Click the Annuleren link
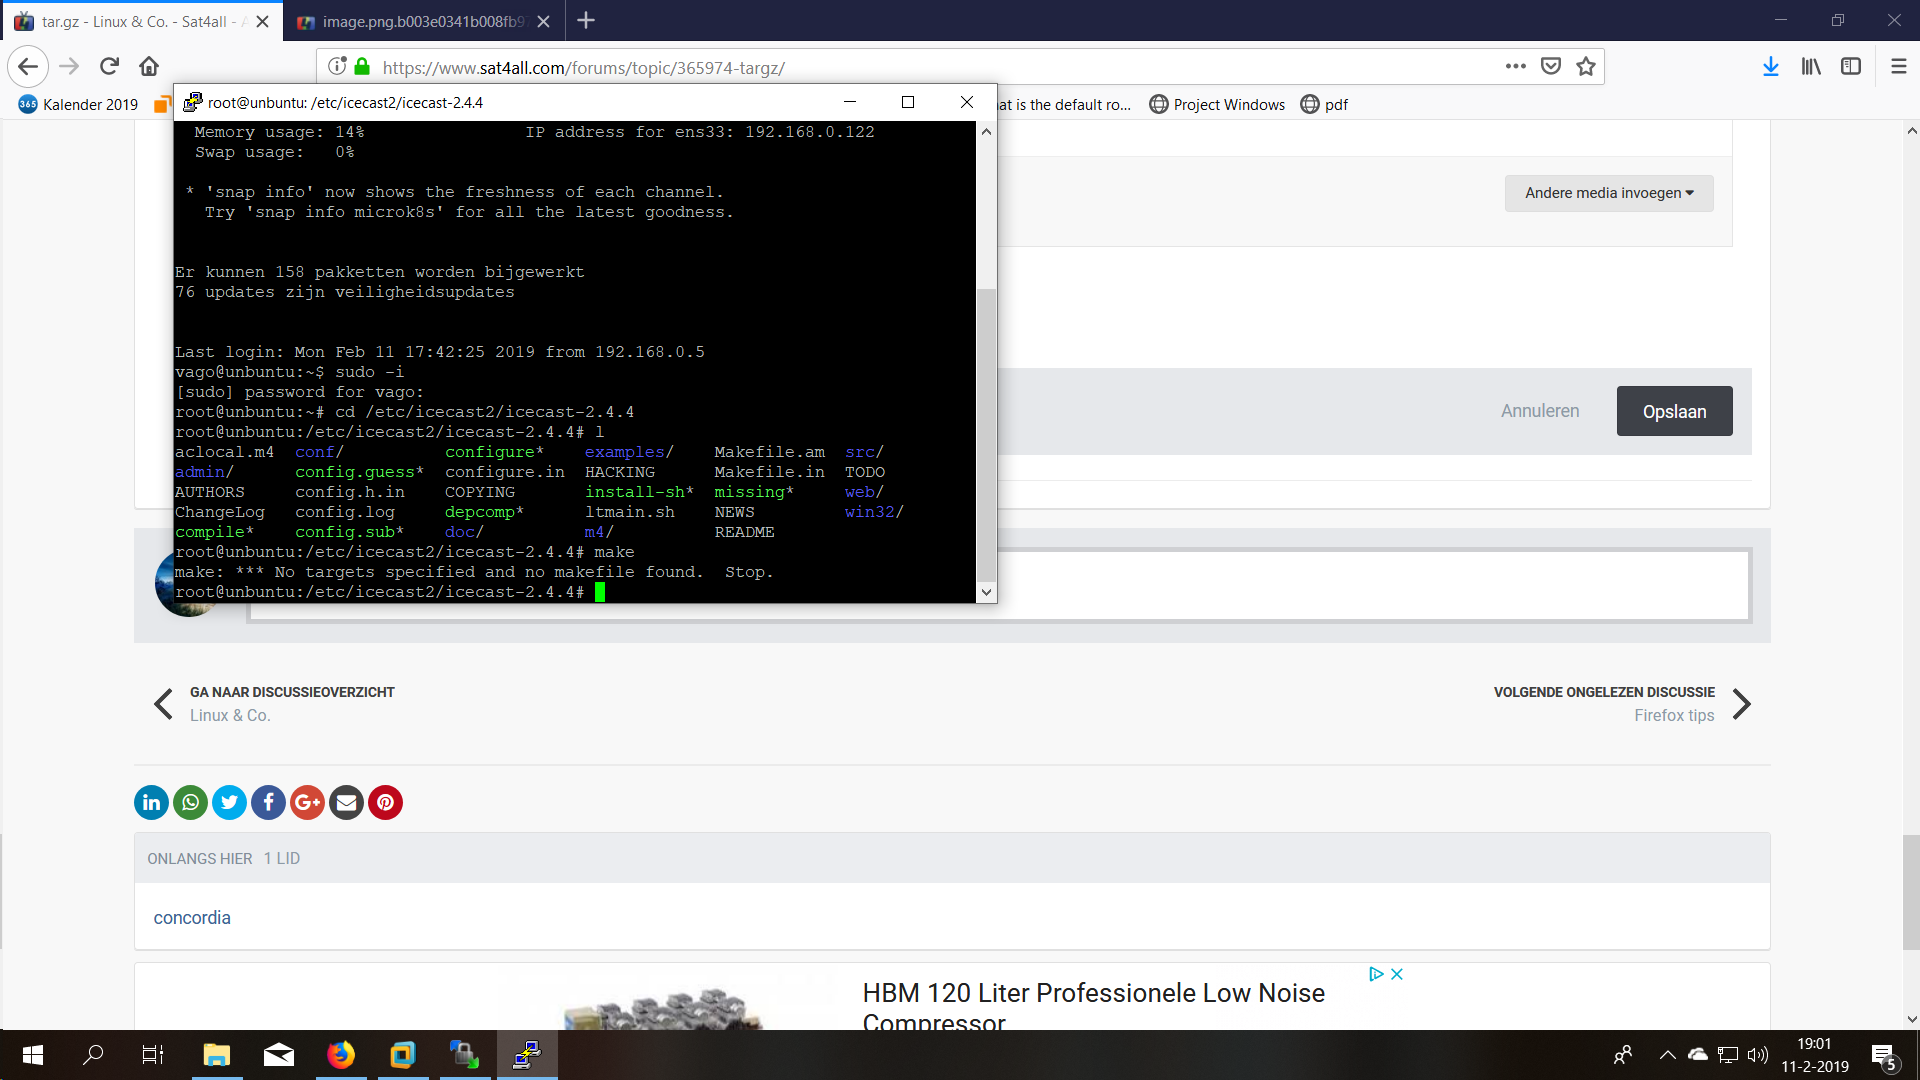Viewport: 1920px width, 1080px height. [1539, 411]
